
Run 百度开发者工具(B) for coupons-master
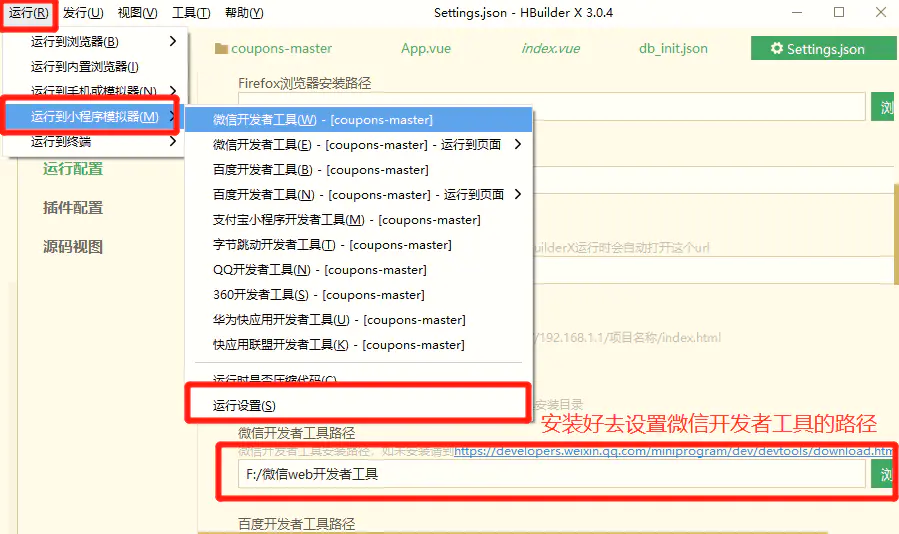[359, 170]
